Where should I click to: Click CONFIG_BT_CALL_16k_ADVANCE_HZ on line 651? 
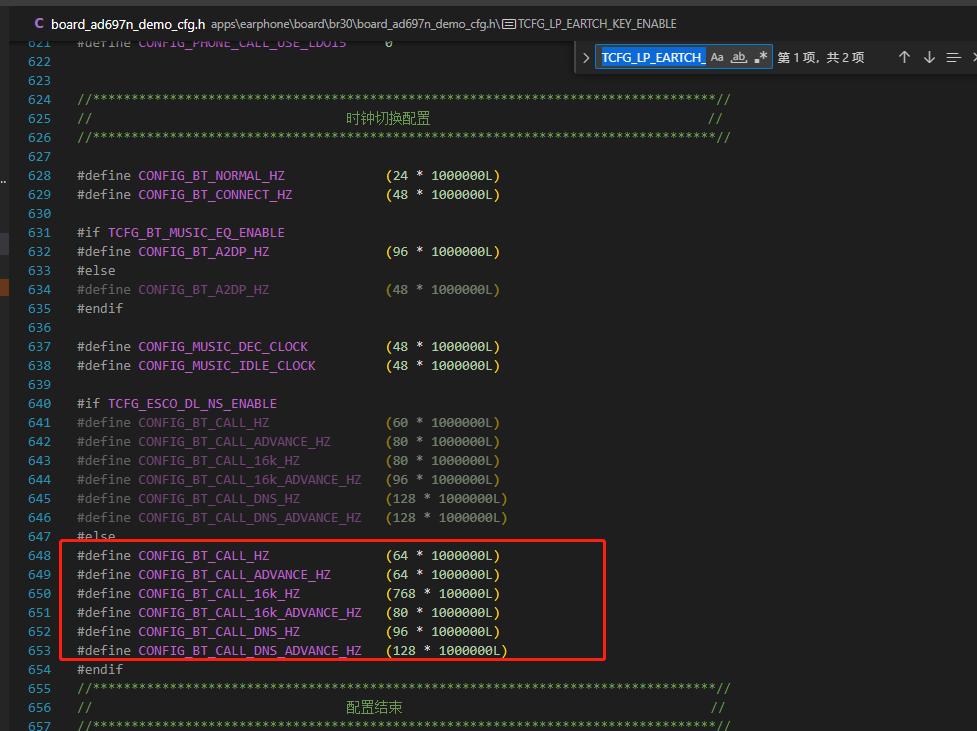250,613
